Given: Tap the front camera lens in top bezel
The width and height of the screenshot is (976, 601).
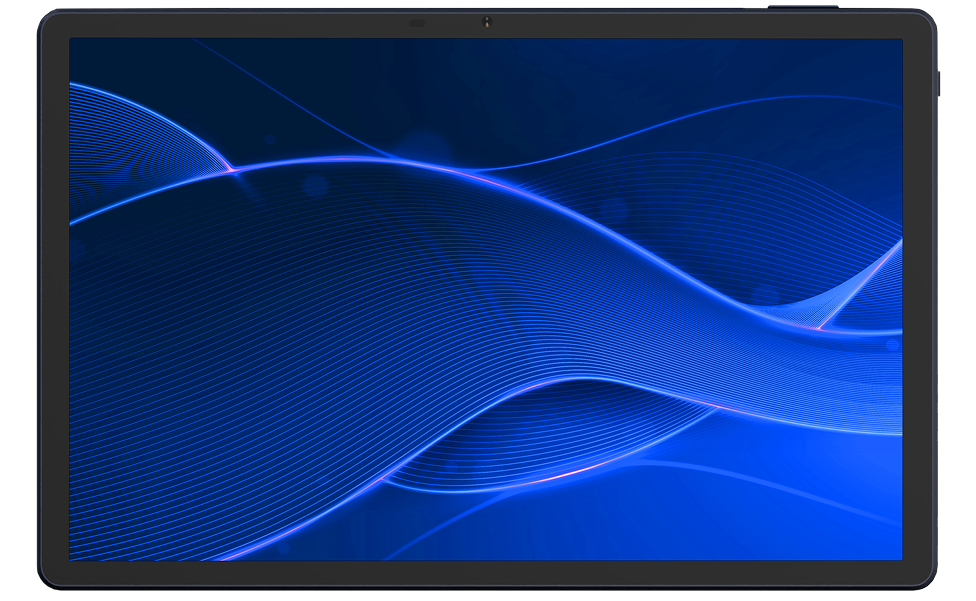Looking at the screenshot, I should coord(487,22).
